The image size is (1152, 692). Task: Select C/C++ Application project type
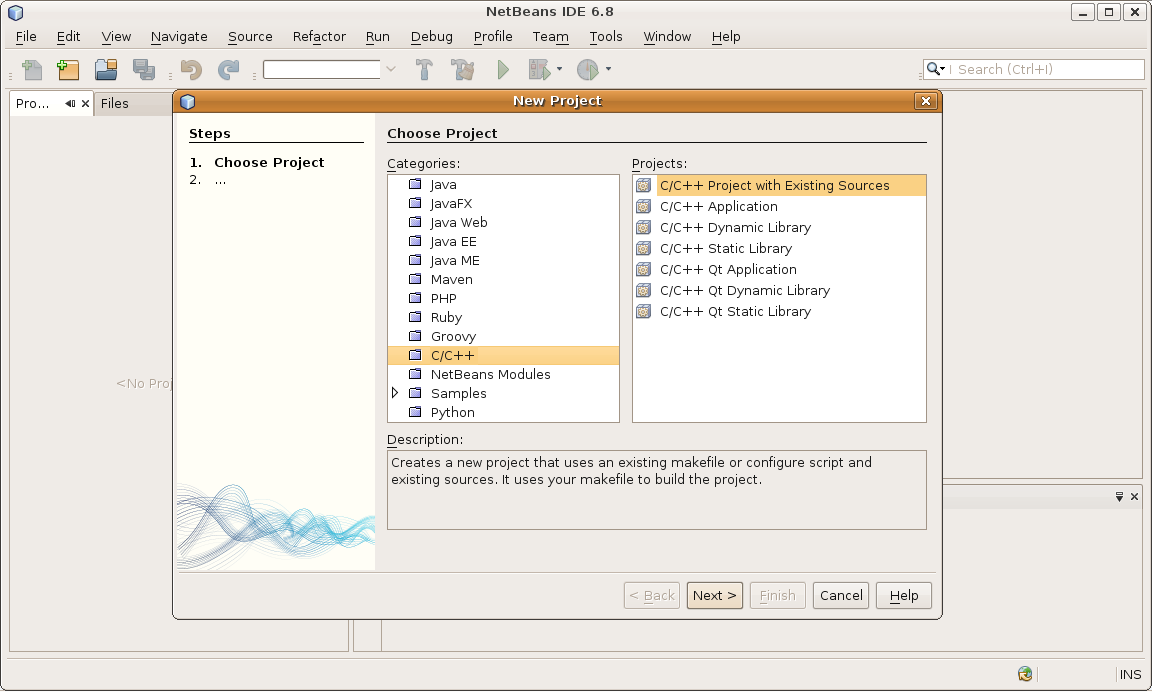[779, 207]
